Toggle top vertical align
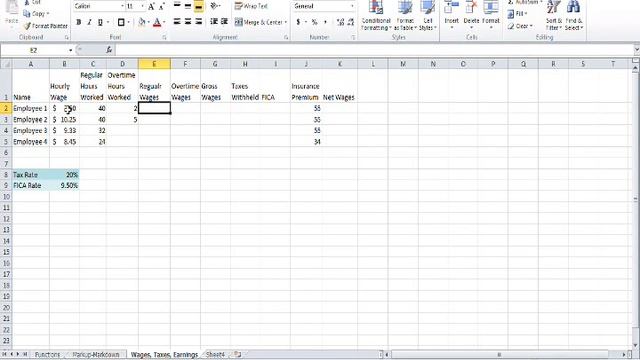 pyautogui.click(x=177, y=7)
